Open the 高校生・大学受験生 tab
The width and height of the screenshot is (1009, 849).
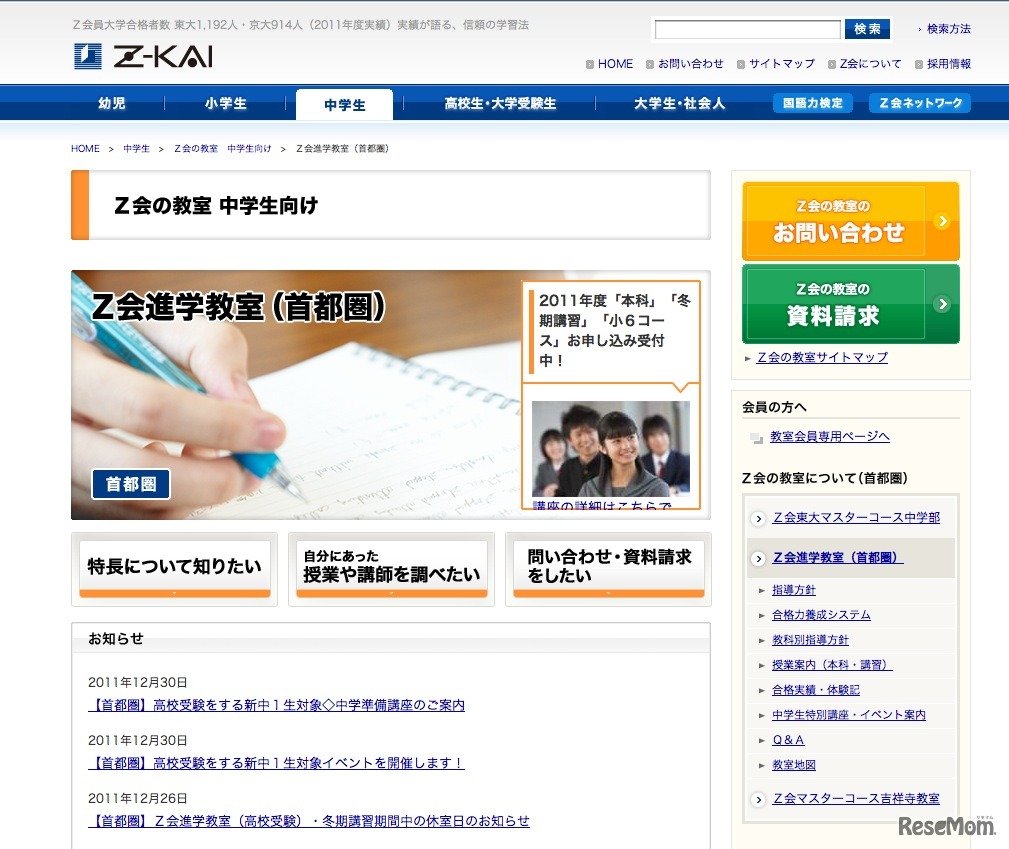pyautogui.click(x=500, y=103)
